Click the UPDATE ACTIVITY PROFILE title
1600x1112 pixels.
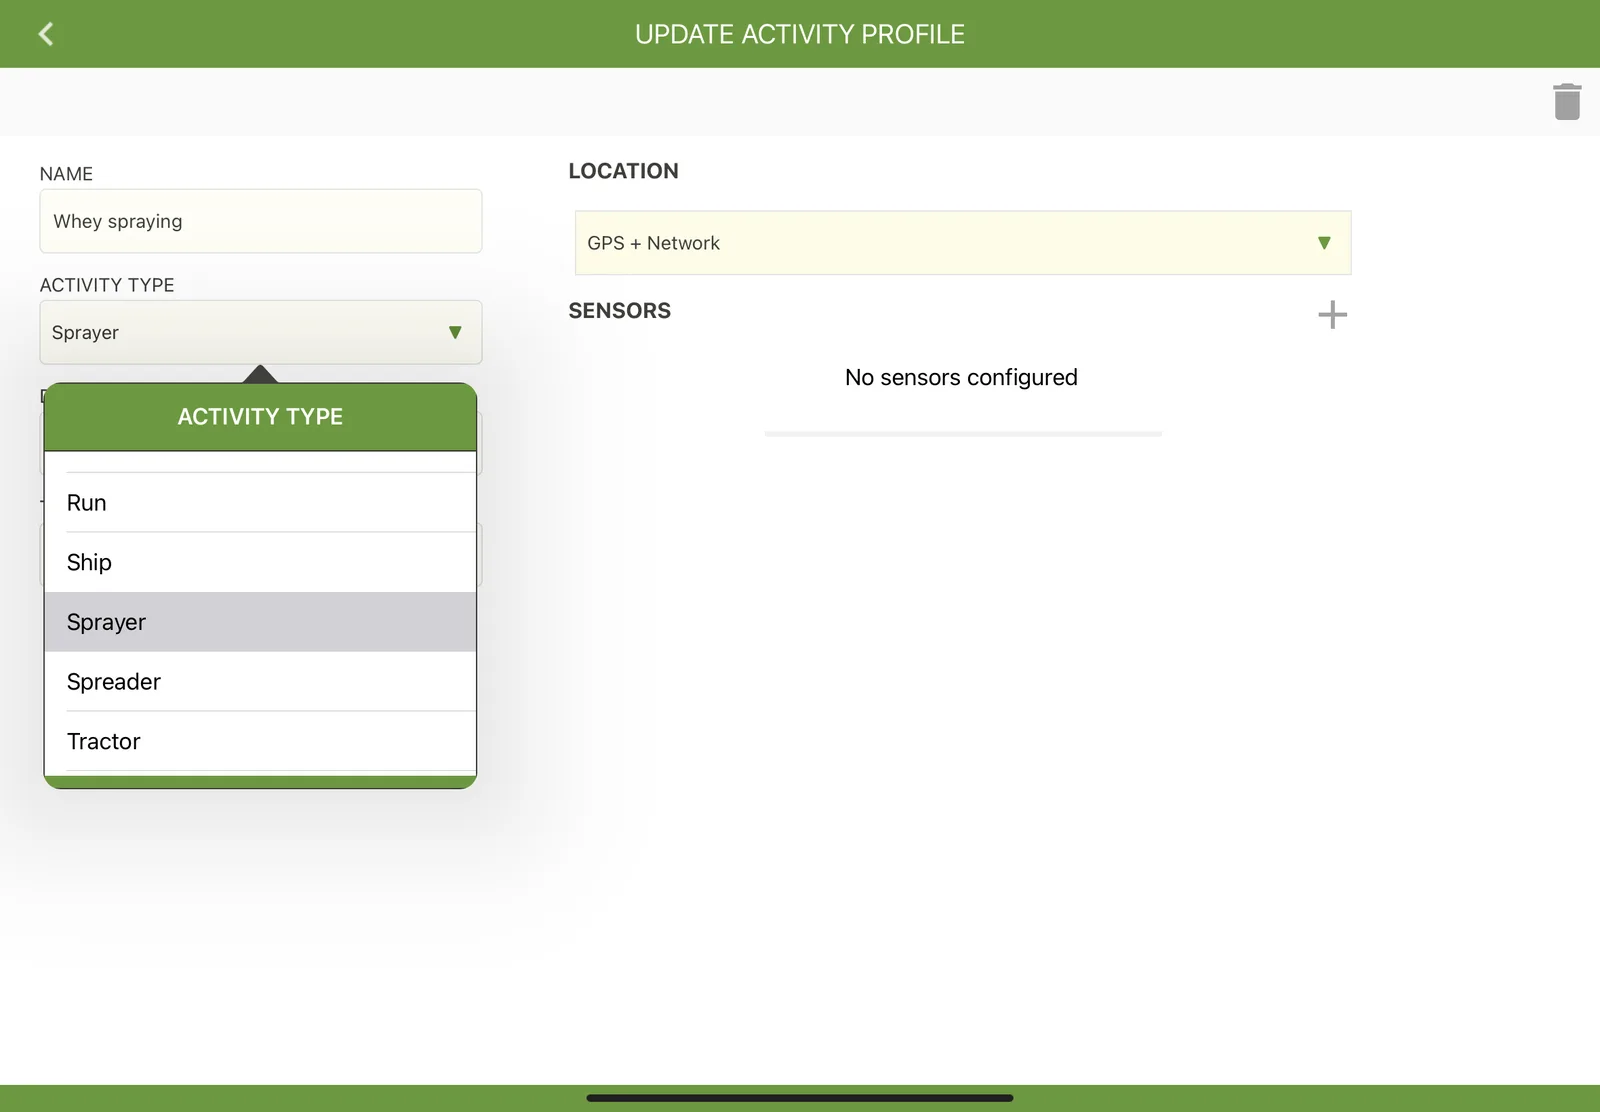pyautogui.click(x=800, y=34)
